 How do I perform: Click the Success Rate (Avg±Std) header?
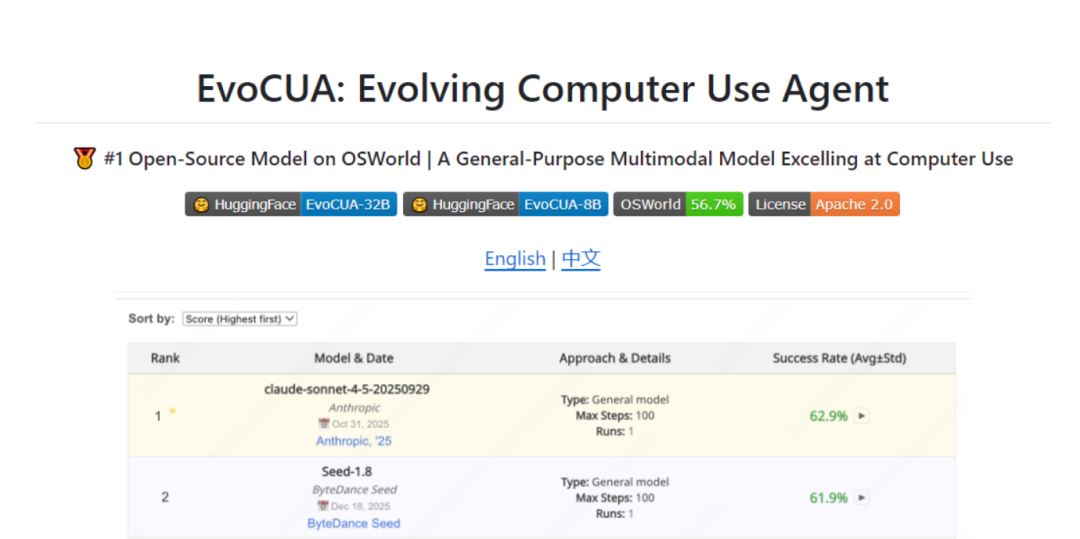[x=839, y=358]
